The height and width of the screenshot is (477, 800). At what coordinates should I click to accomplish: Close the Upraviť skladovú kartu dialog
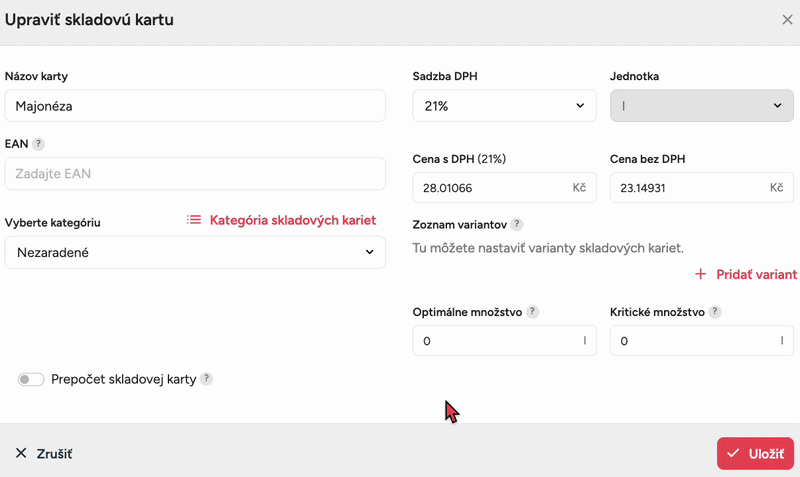(787, 20)
